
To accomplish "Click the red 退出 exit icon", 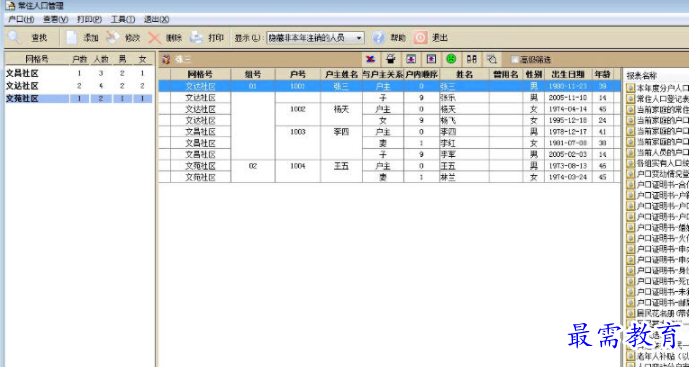I will (420, 38).
